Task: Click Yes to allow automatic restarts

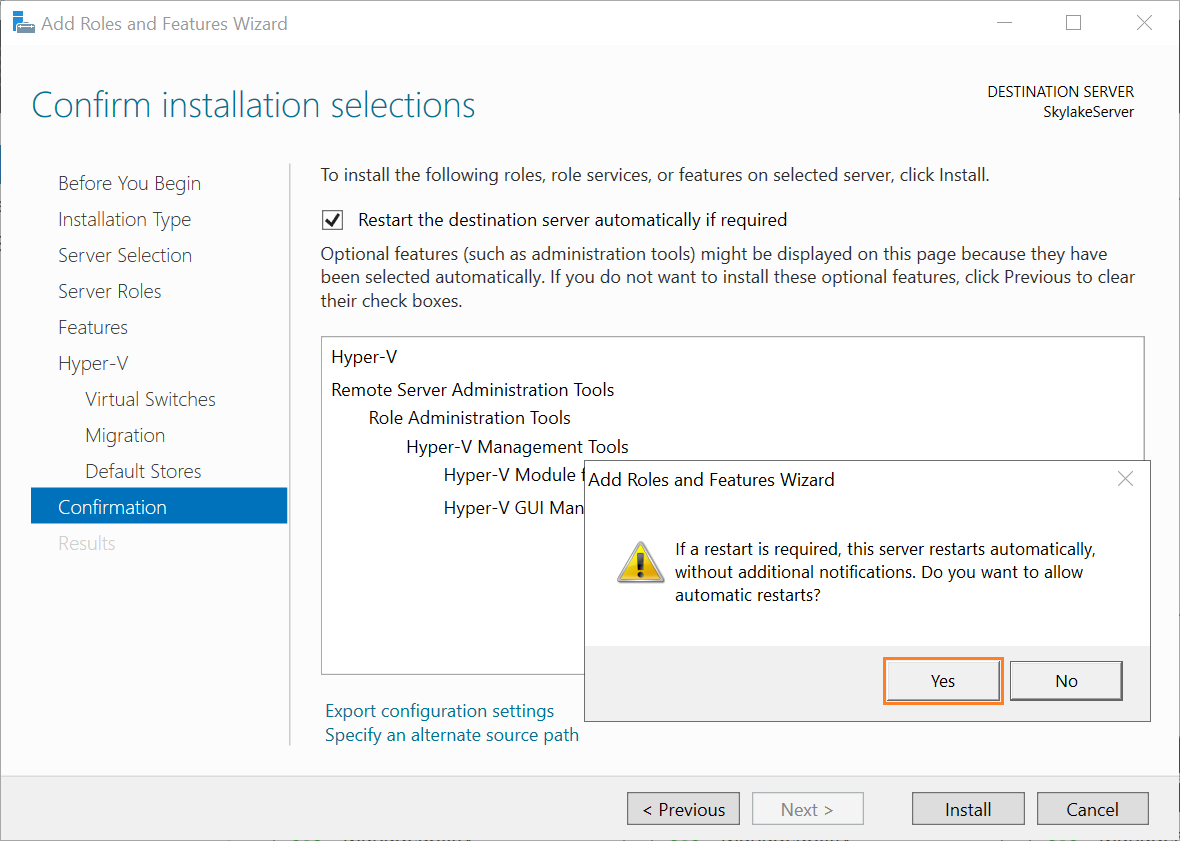Action: tap(942, 681)
